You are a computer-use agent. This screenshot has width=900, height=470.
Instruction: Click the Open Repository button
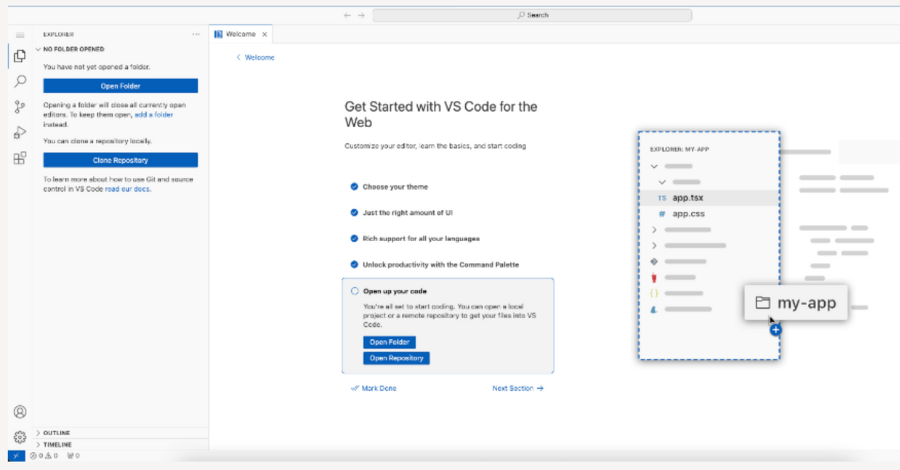tap(396, 358)
